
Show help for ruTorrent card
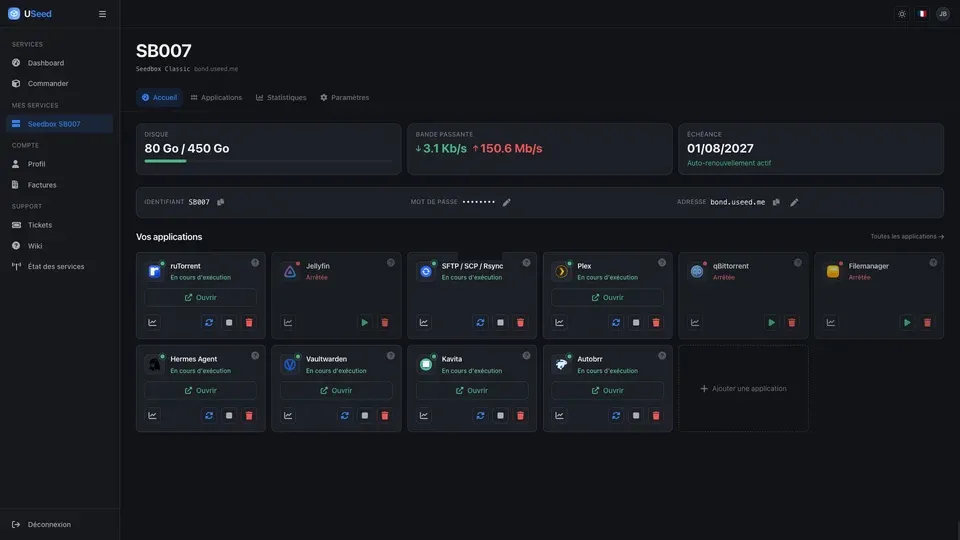[x=255, y=263]
